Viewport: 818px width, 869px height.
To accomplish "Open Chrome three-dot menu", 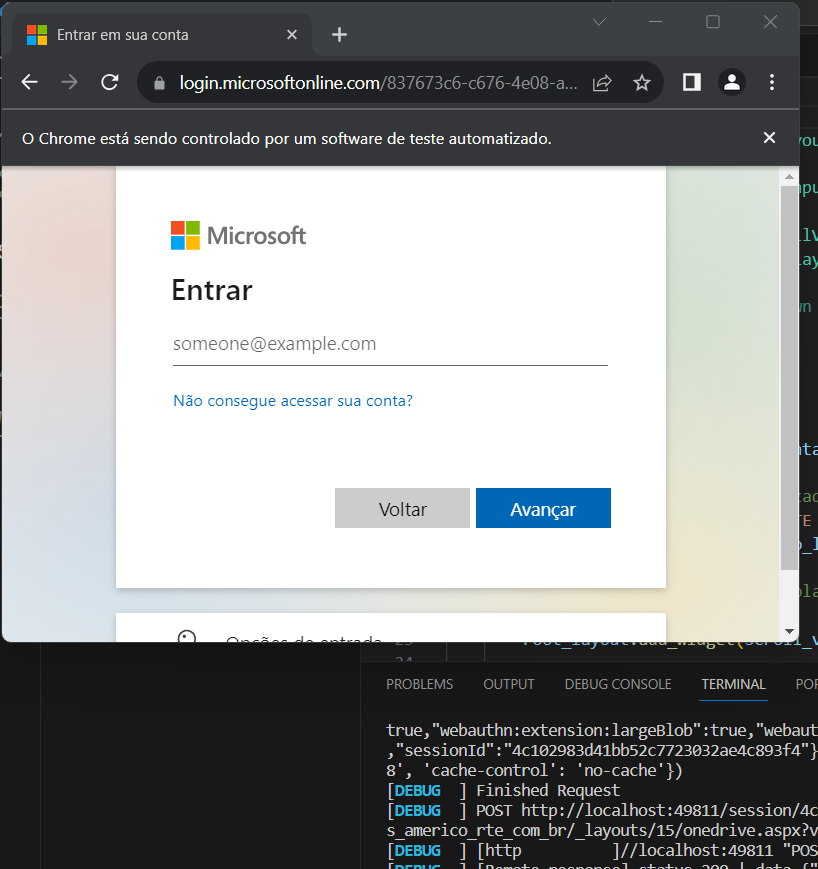I will pos(772,83).
